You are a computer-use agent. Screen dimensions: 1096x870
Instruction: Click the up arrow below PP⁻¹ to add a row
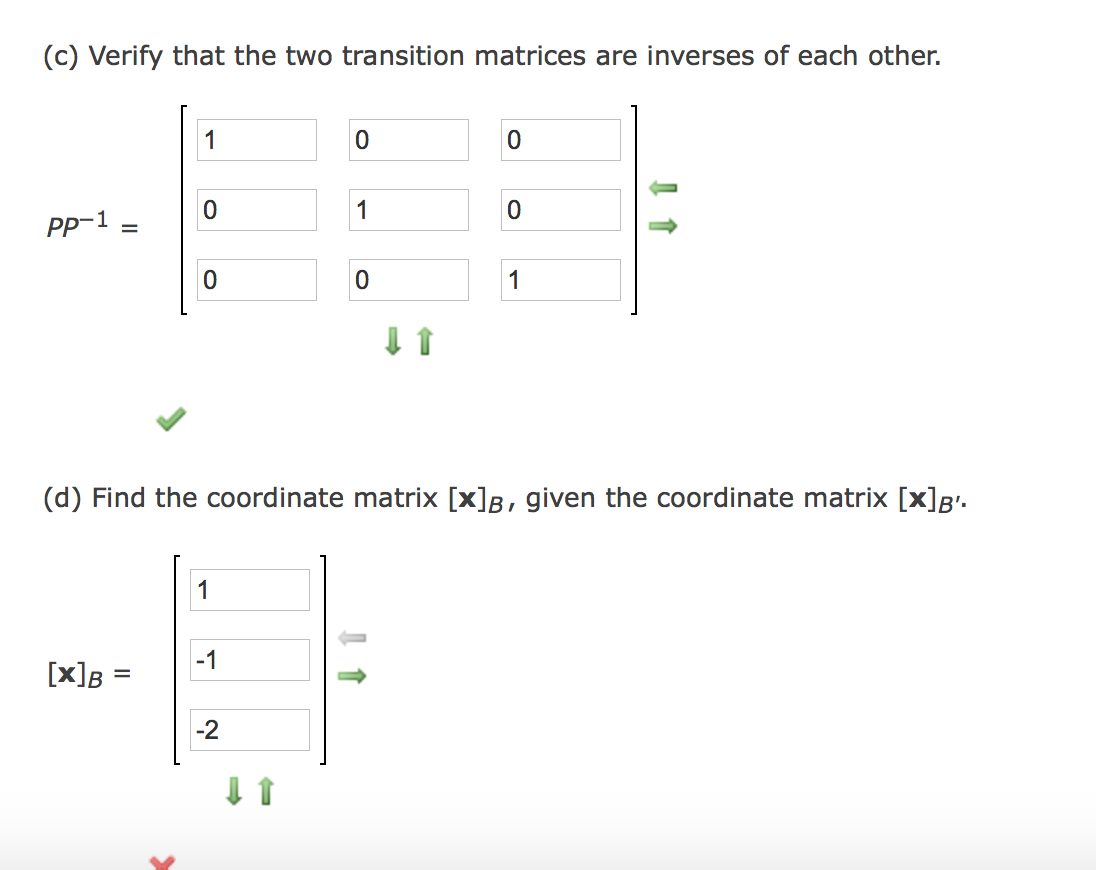point(422,342)
